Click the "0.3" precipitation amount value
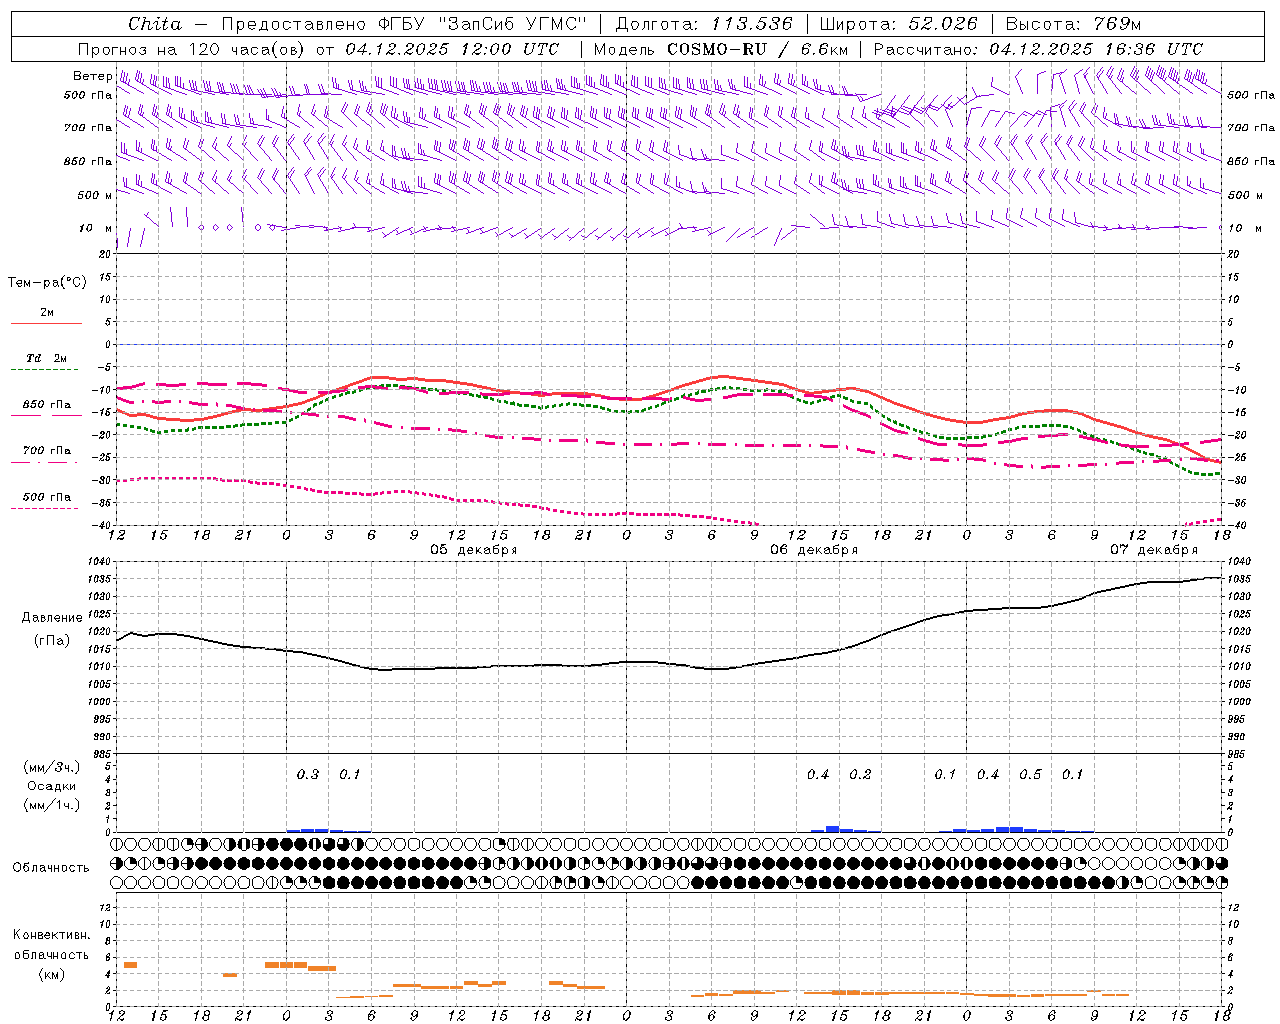Screen dimensions: 1280x1024 308,774
